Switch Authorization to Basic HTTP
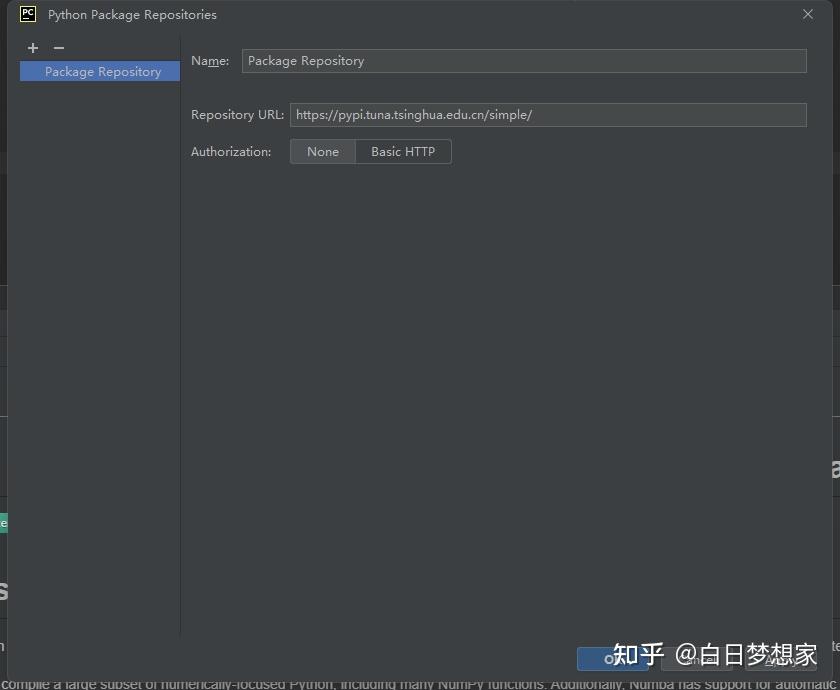The height and width of the screenshot is (690, 840). click(403, 151)
